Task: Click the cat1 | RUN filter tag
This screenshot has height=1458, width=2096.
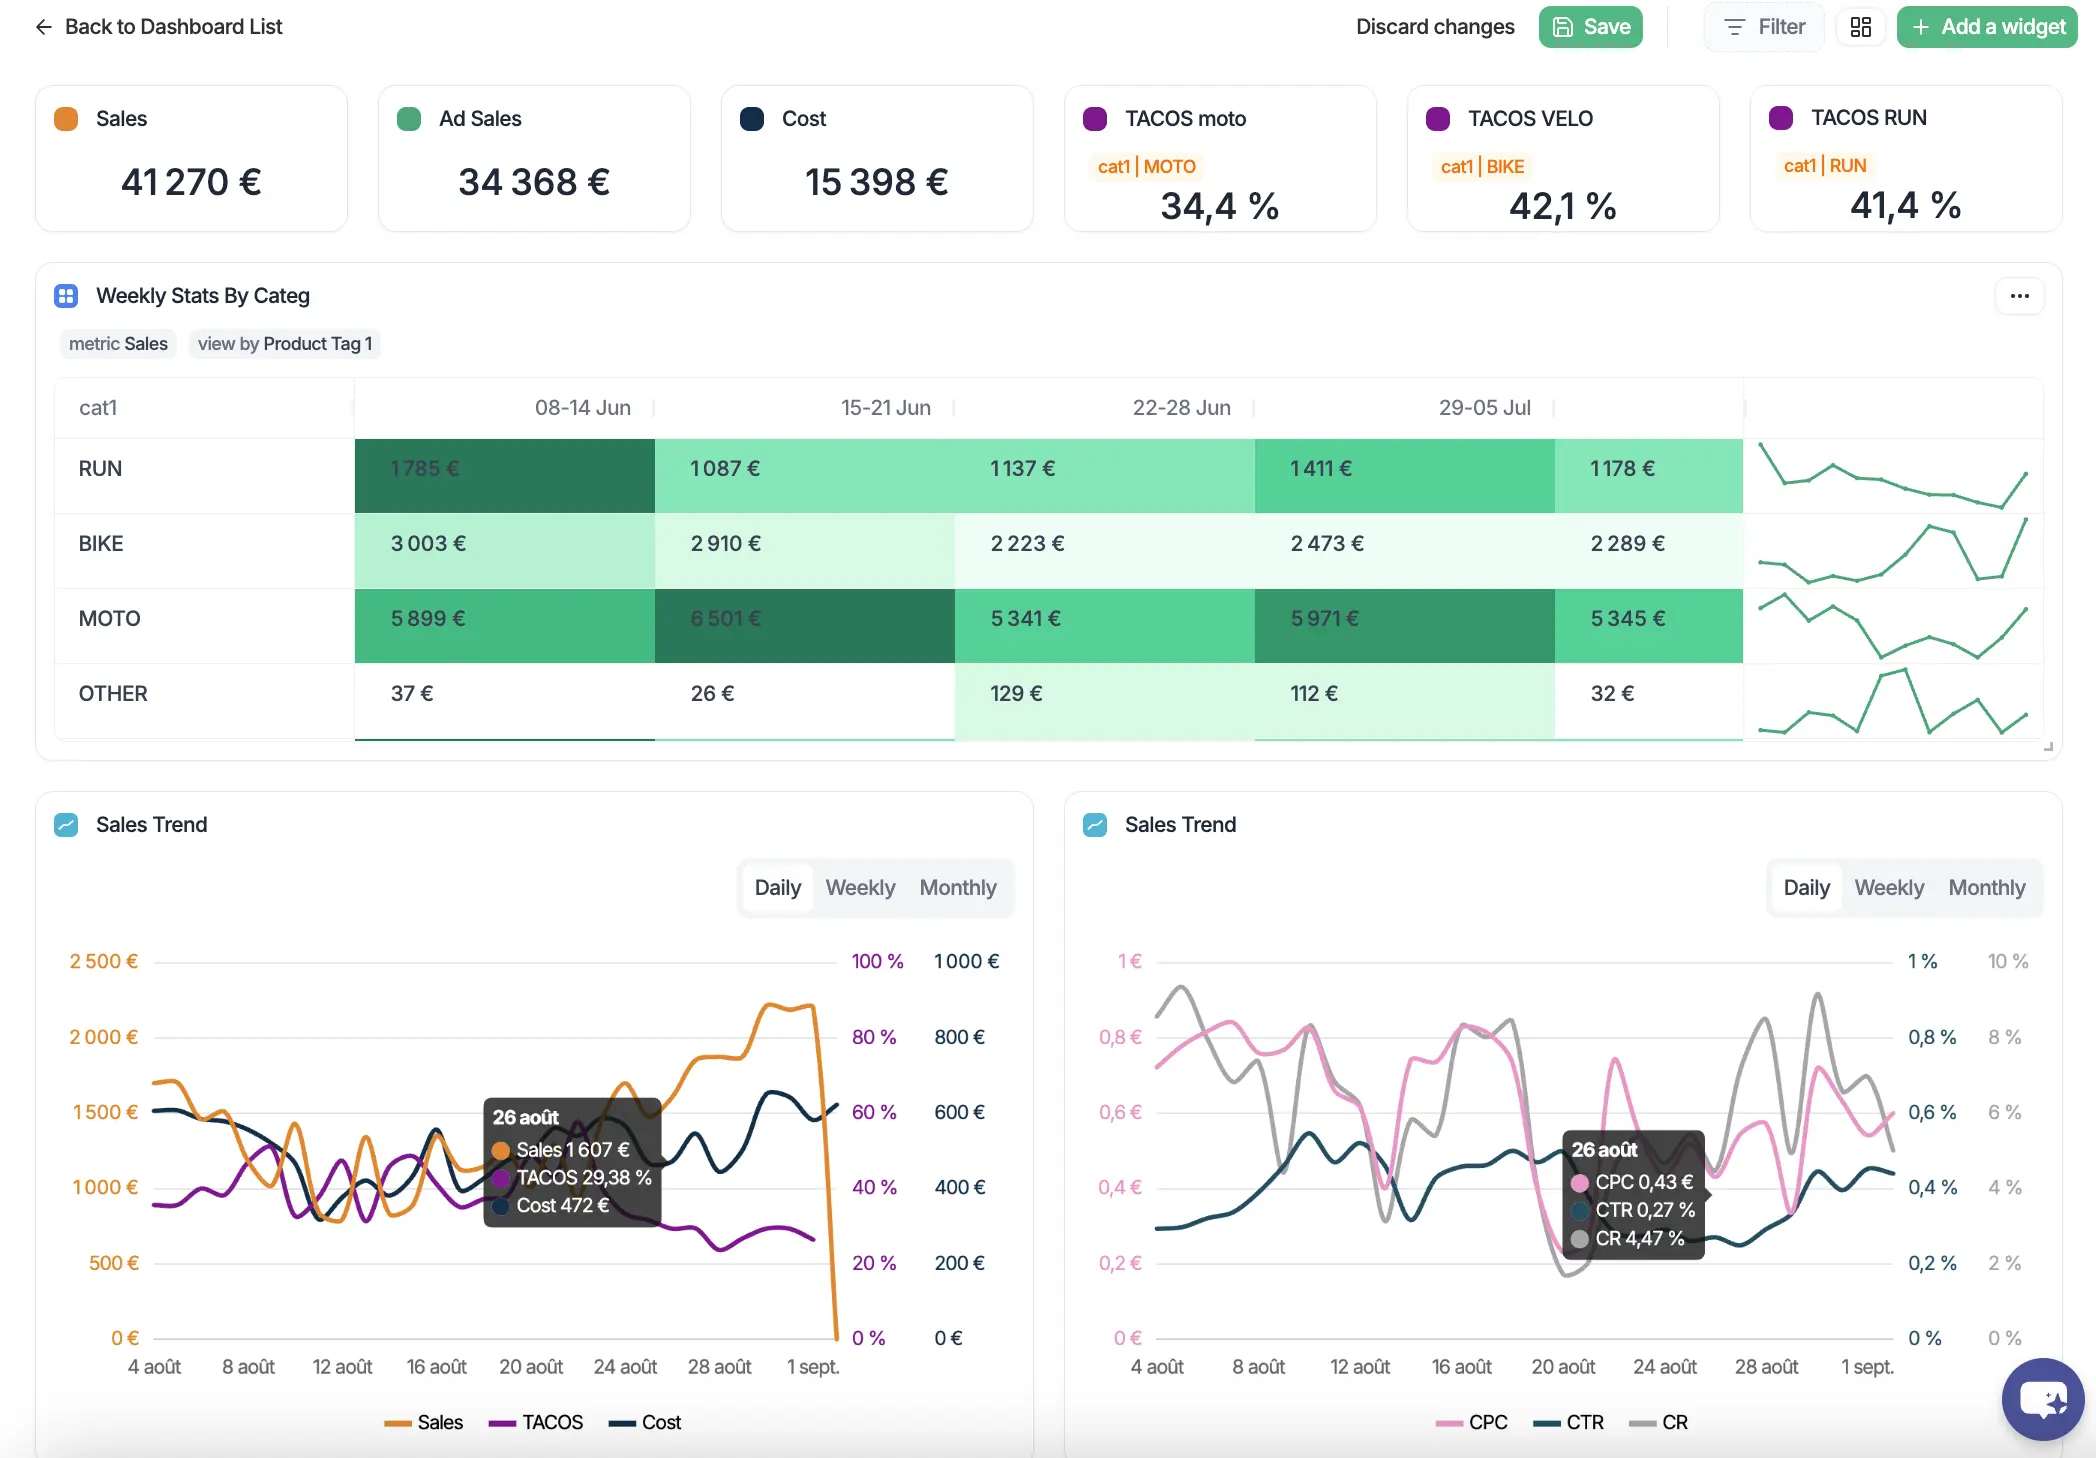Action: pyautogui.click(x=1825, y=166)
